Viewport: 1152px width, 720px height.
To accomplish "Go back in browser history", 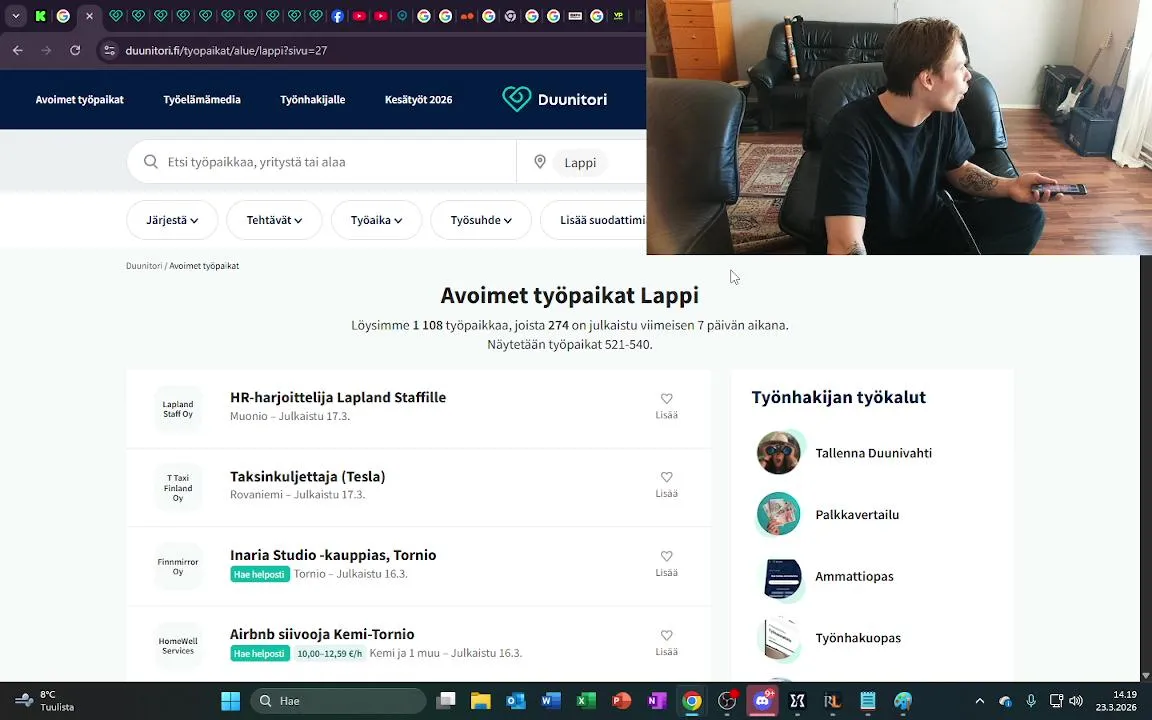I will (x=18, y=50).
